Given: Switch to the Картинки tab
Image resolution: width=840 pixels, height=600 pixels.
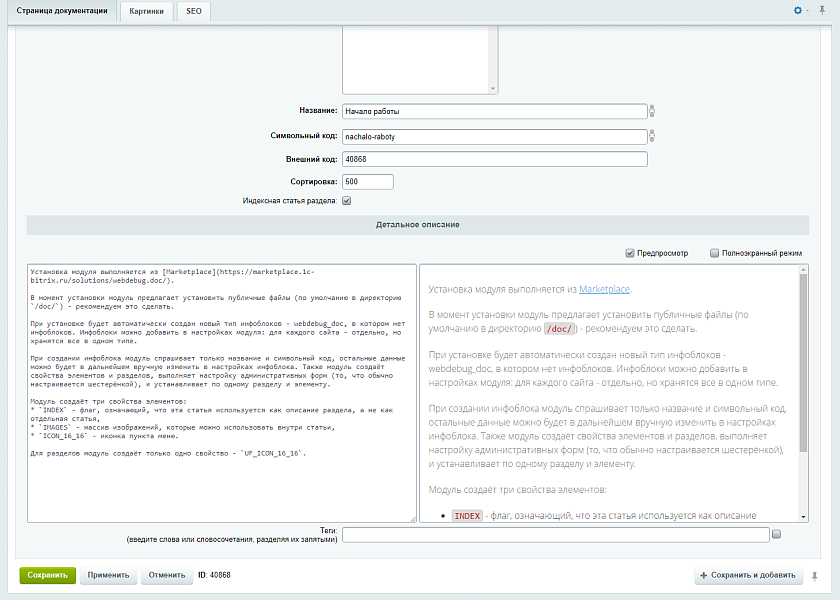Looking at the screenshot, I should coord(147,11).
